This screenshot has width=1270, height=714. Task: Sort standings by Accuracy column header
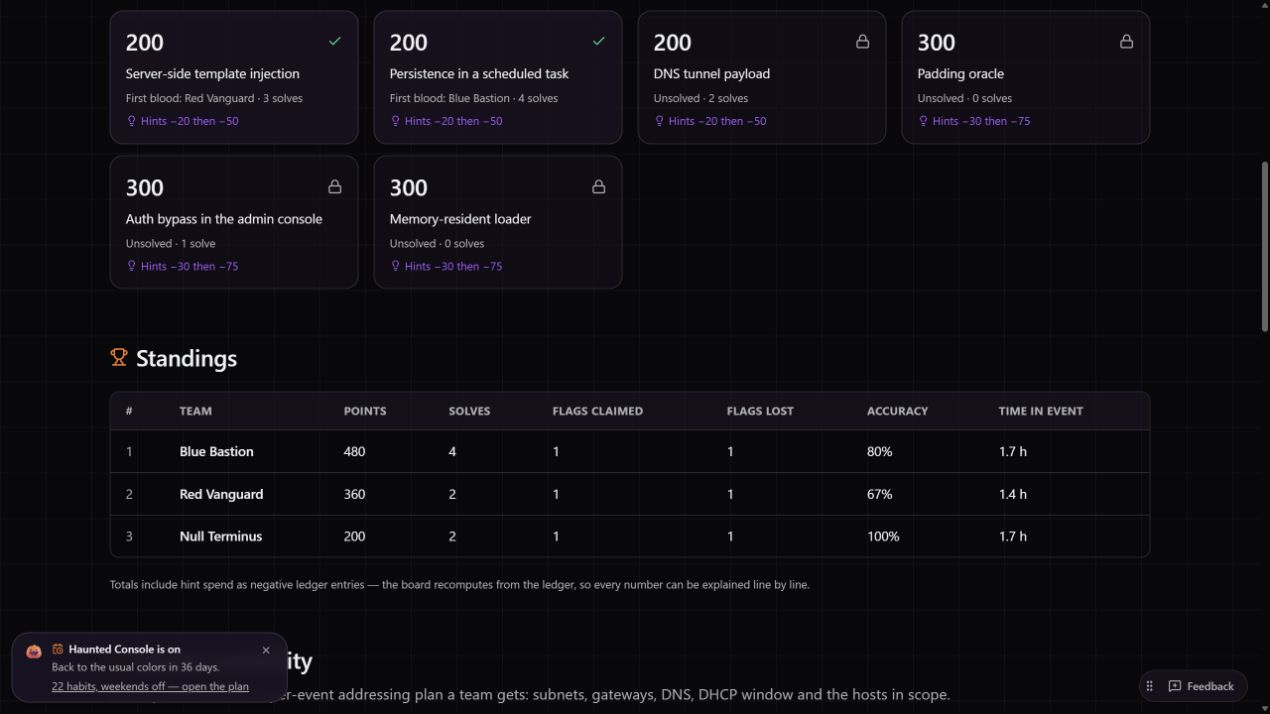[897, 411]
